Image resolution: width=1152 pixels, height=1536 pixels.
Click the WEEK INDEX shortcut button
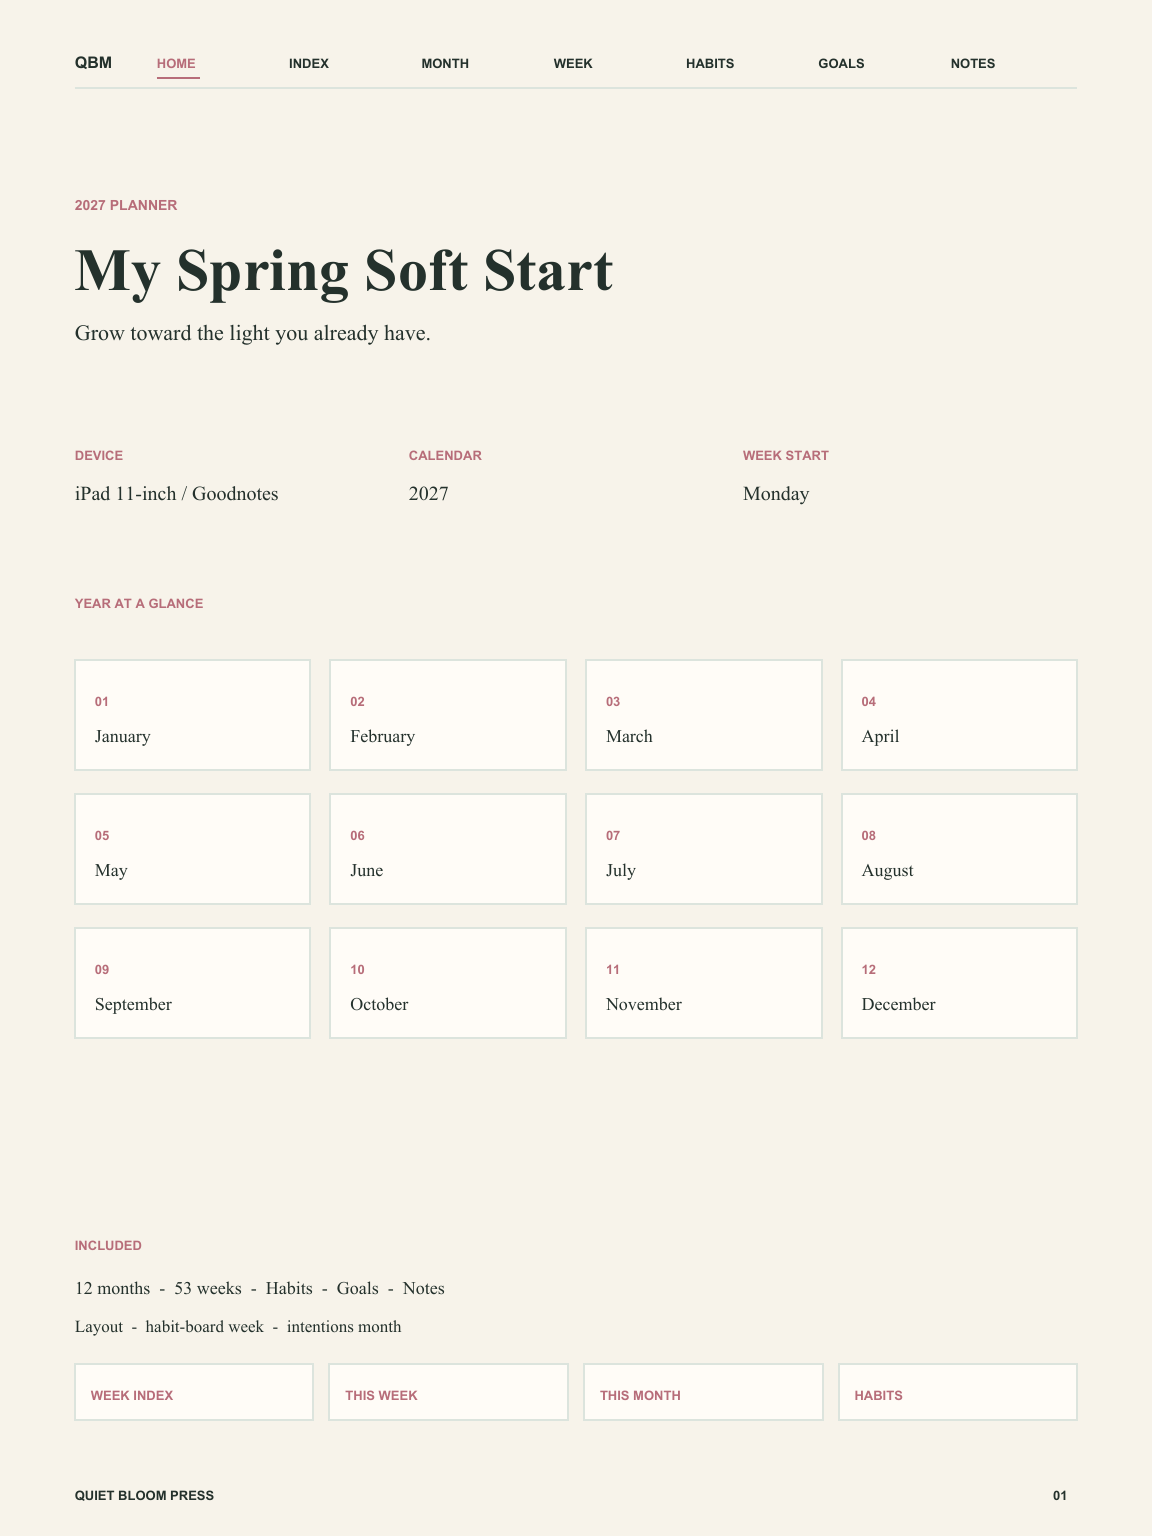click(x=194, y=1392)
